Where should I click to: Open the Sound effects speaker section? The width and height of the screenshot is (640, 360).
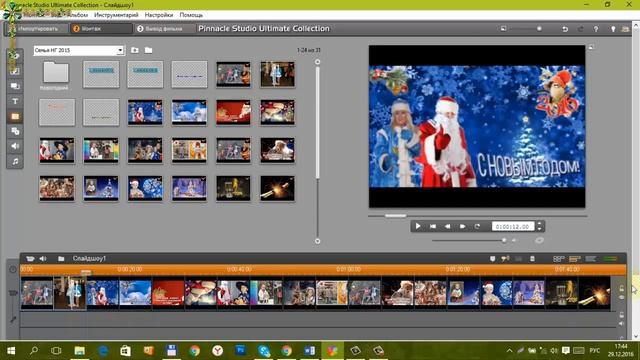pyautogui.click(x=15, y=146)
